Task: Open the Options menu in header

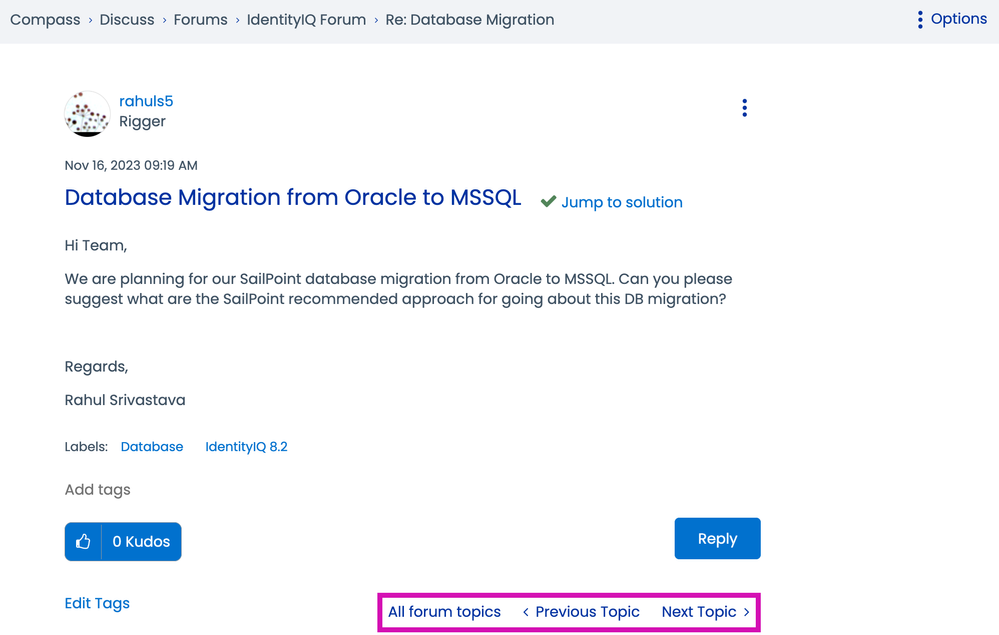Action: coord(952,19)
